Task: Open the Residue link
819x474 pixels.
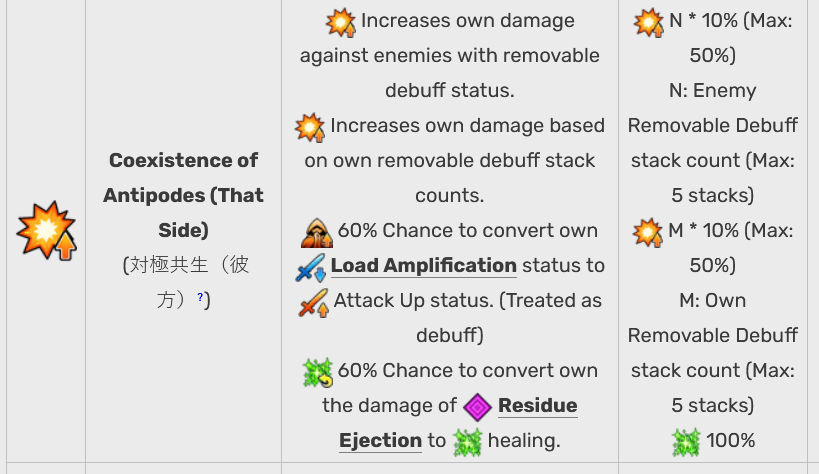Action: click(537, 406)
